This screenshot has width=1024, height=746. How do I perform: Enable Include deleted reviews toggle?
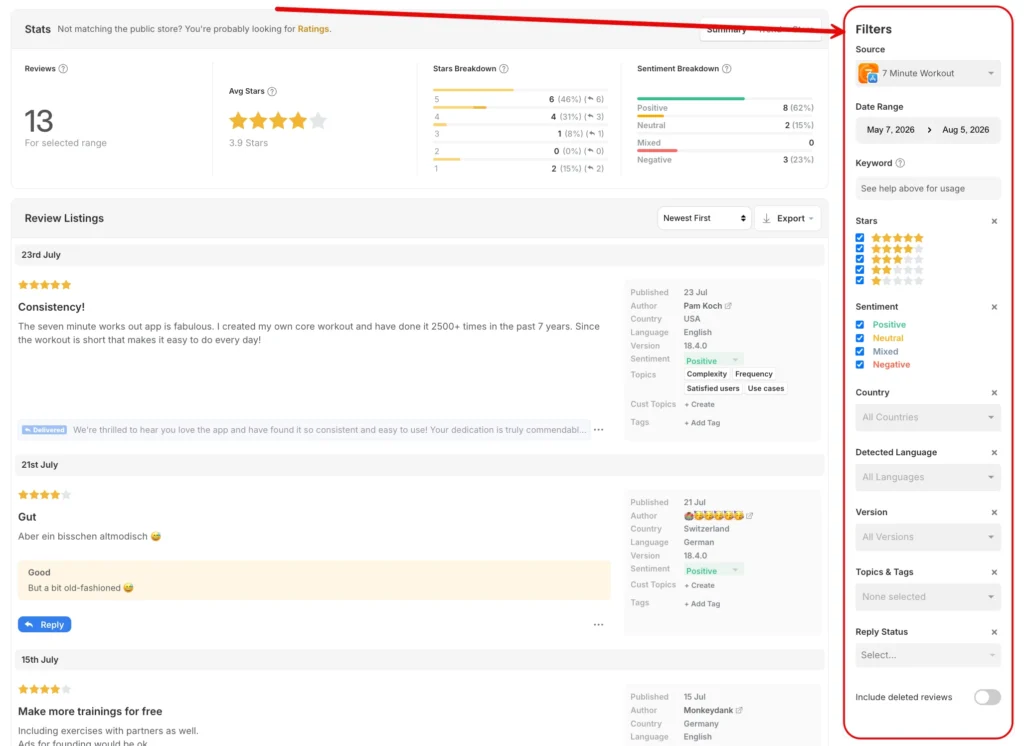click(987, 697)
